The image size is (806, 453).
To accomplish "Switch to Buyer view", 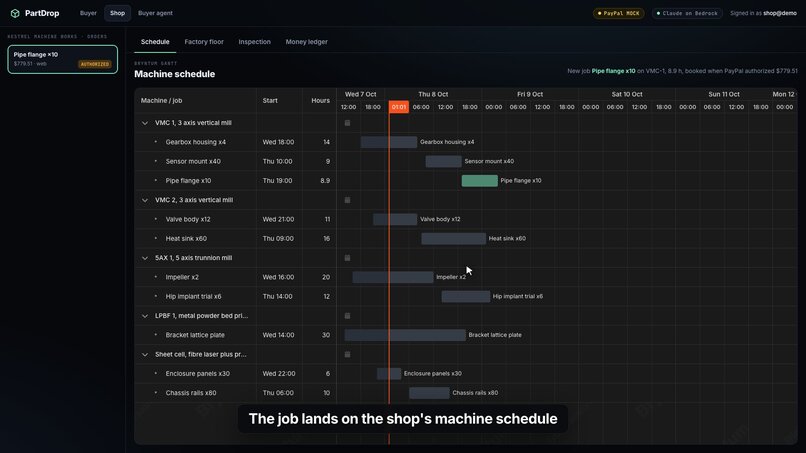I will pyautogui.click(x=88, y=13).
